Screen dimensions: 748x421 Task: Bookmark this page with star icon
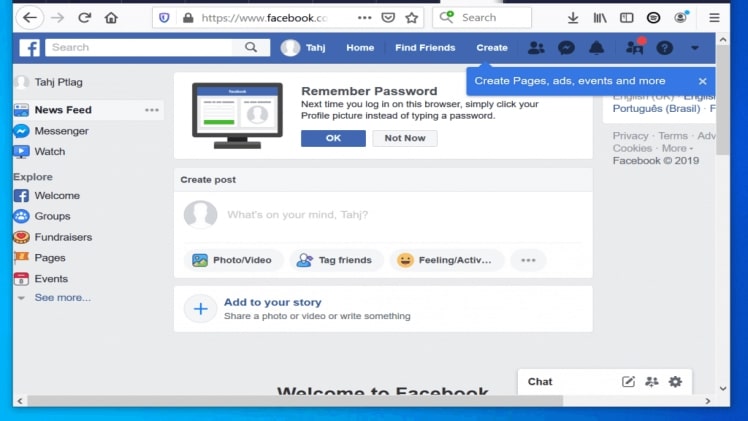412,18
